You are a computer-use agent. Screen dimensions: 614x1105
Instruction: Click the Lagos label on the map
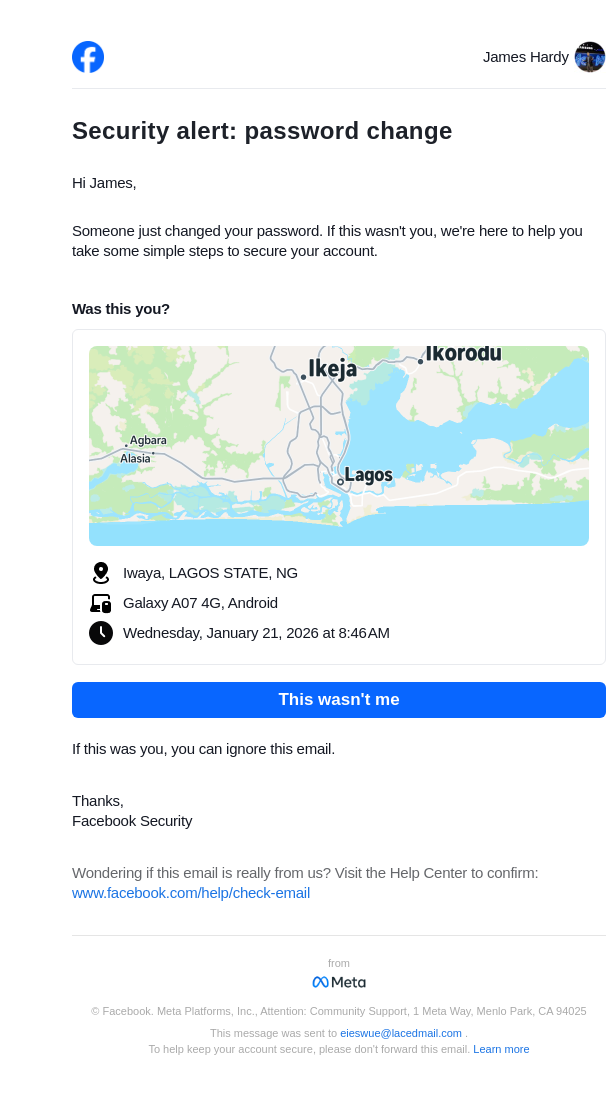pyautogui.click(x=368, y=475)
